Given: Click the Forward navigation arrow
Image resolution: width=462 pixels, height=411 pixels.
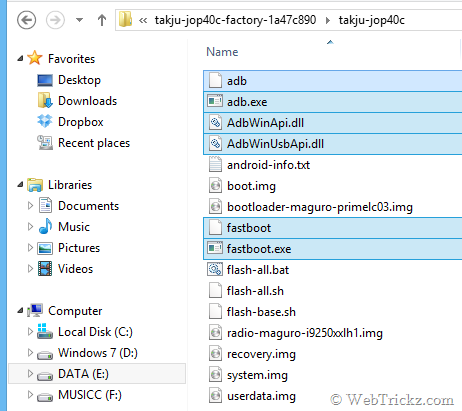Looking at the screenshot, I should click(x=55, y=20).
